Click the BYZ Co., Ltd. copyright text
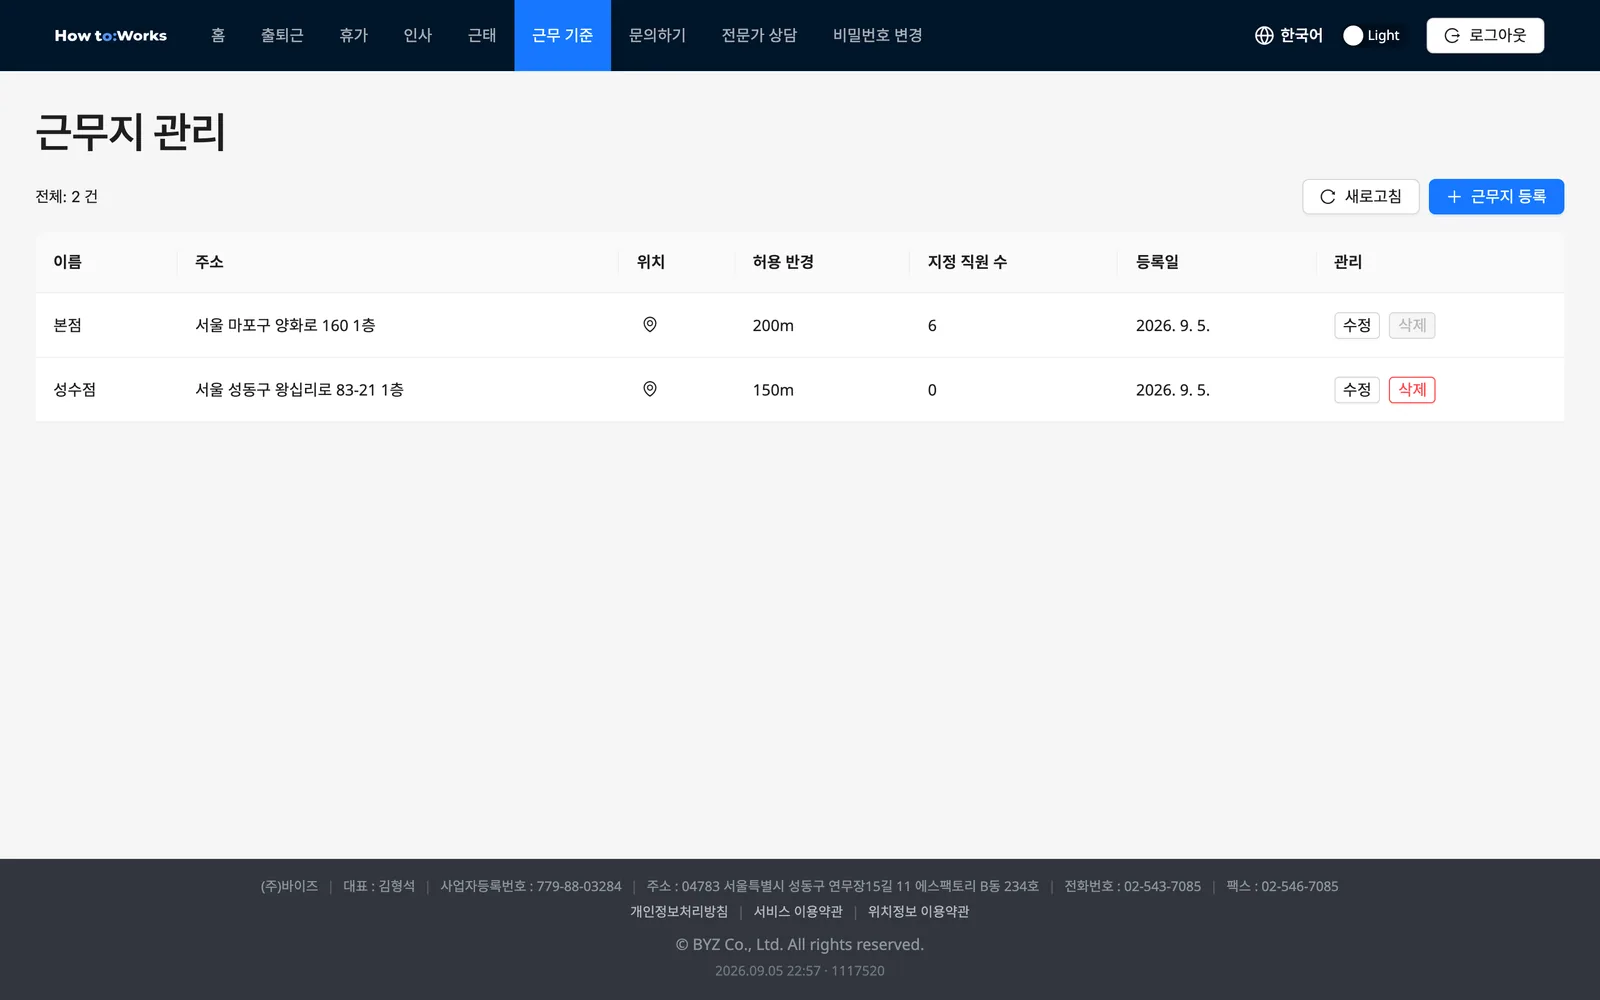This screenshot has height=1000, width=1600. click(799, 945)
